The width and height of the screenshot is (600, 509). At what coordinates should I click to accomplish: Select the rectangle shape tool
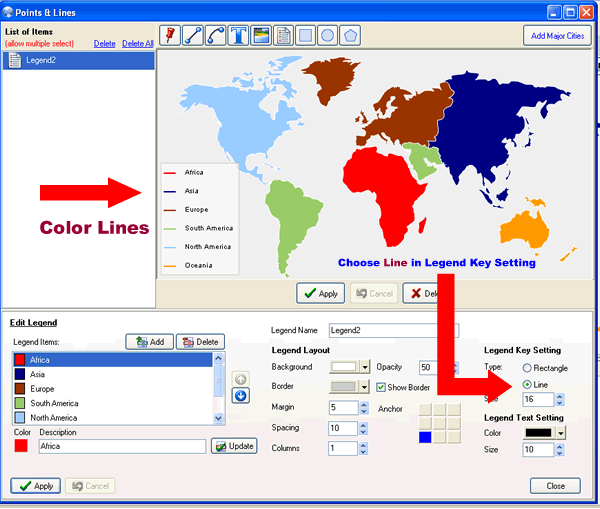(305, 36)
